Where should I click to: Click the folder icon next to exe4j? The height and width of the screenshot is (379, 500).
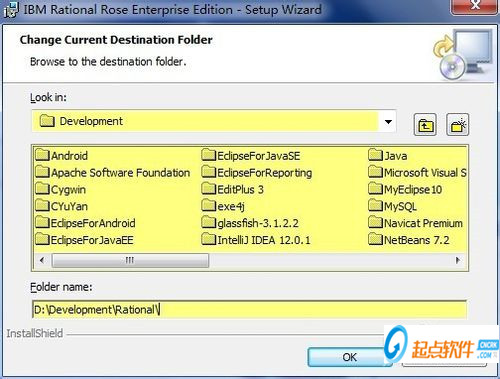coord(209,205)
